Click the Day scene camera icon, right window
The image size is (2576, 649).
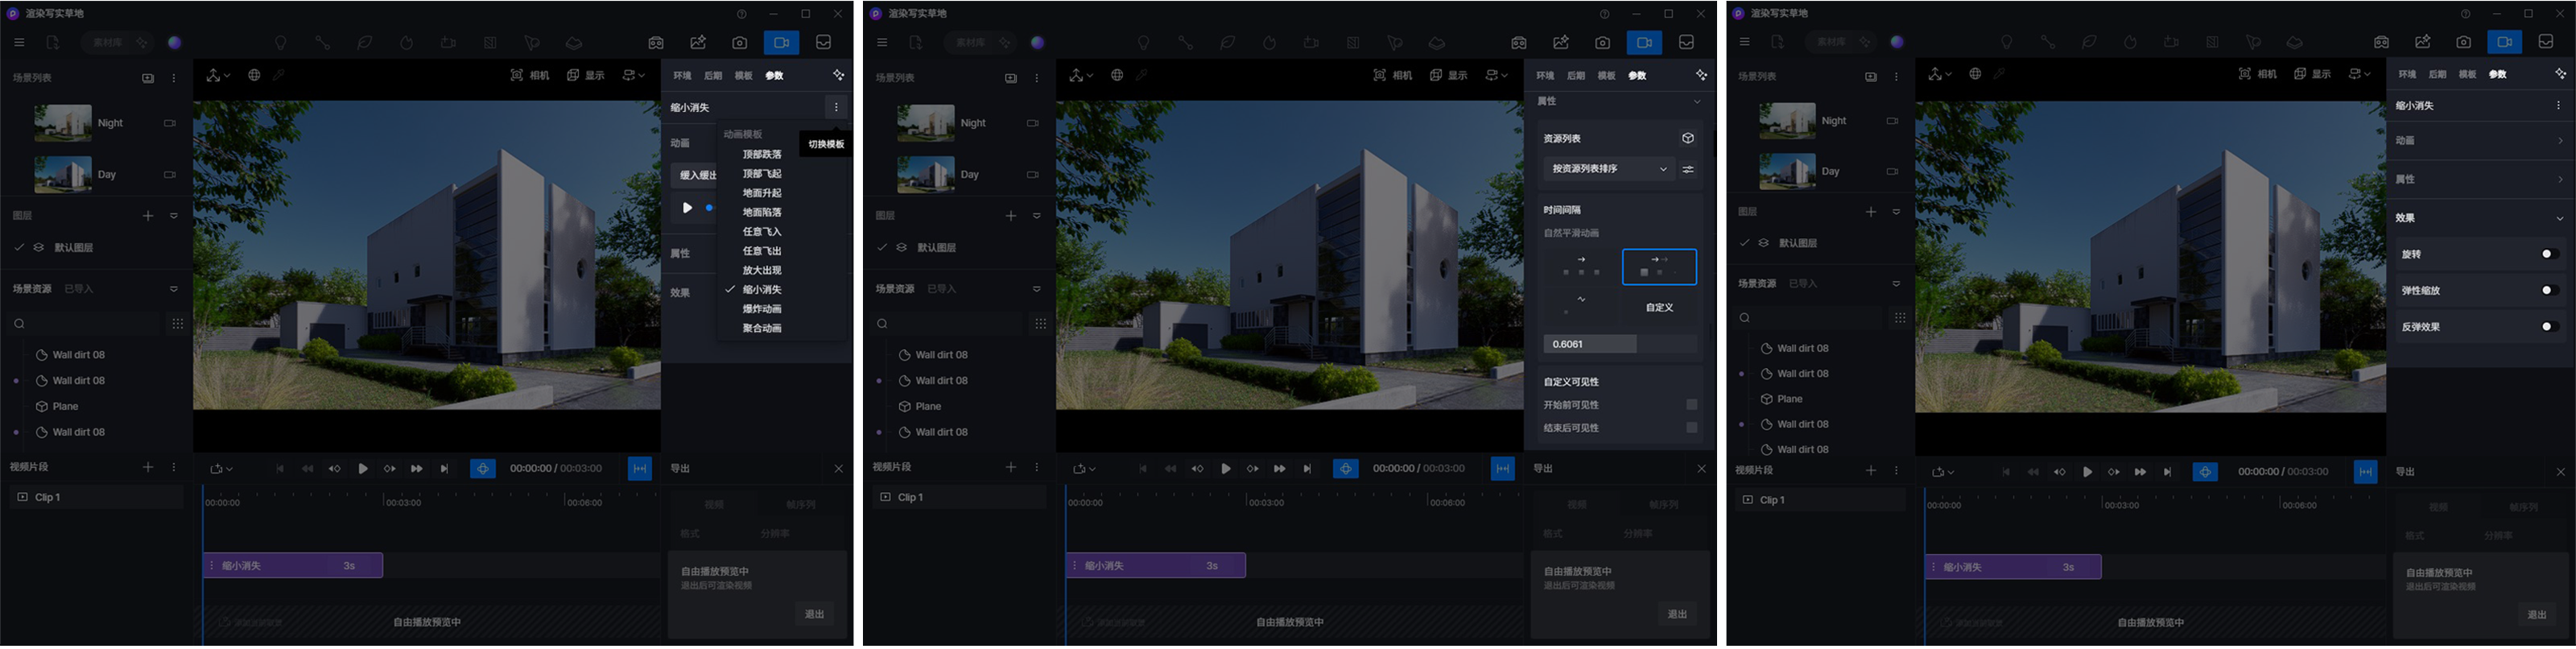tap(1891, 171)
